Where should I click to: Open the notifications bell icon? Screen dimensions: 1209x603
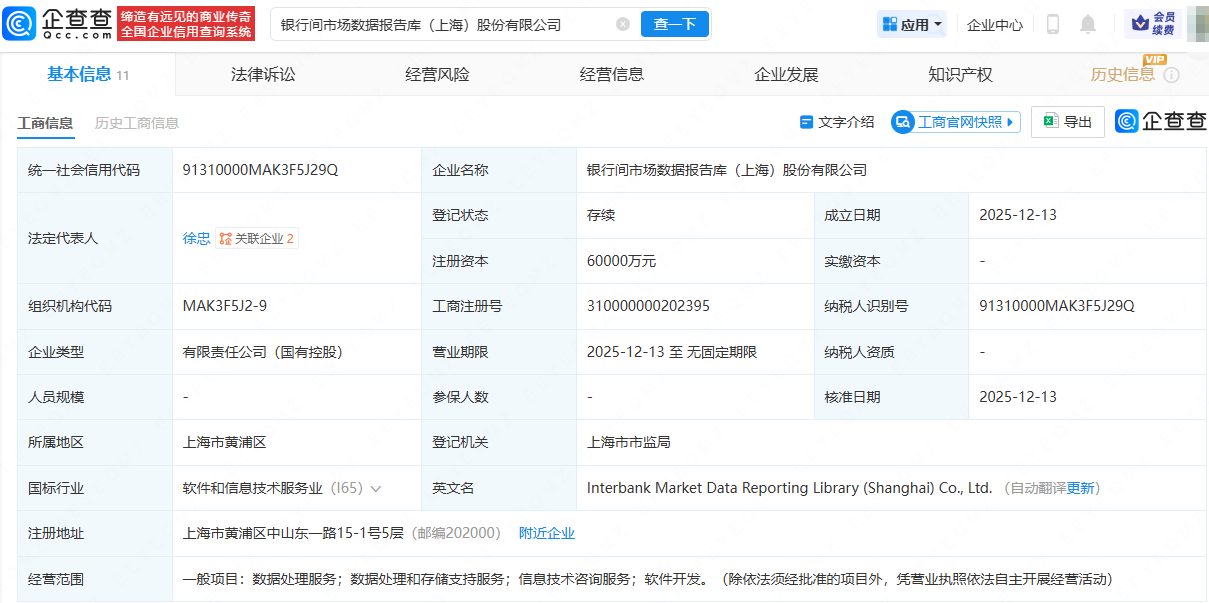click(1088, 24)
